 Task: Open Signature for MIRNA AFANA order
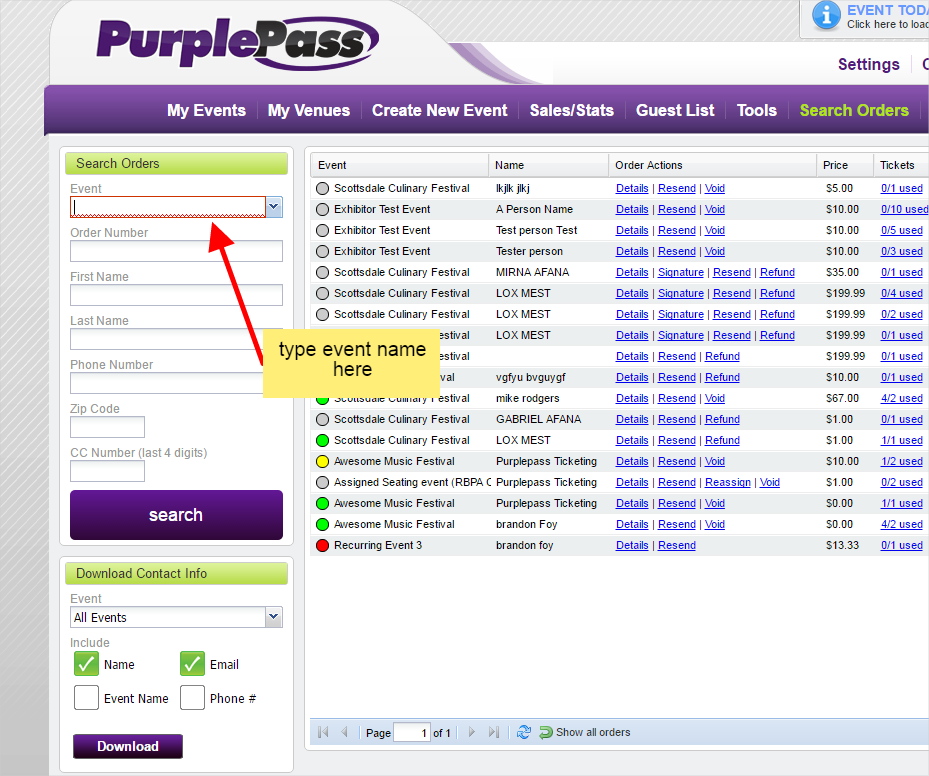681,272
